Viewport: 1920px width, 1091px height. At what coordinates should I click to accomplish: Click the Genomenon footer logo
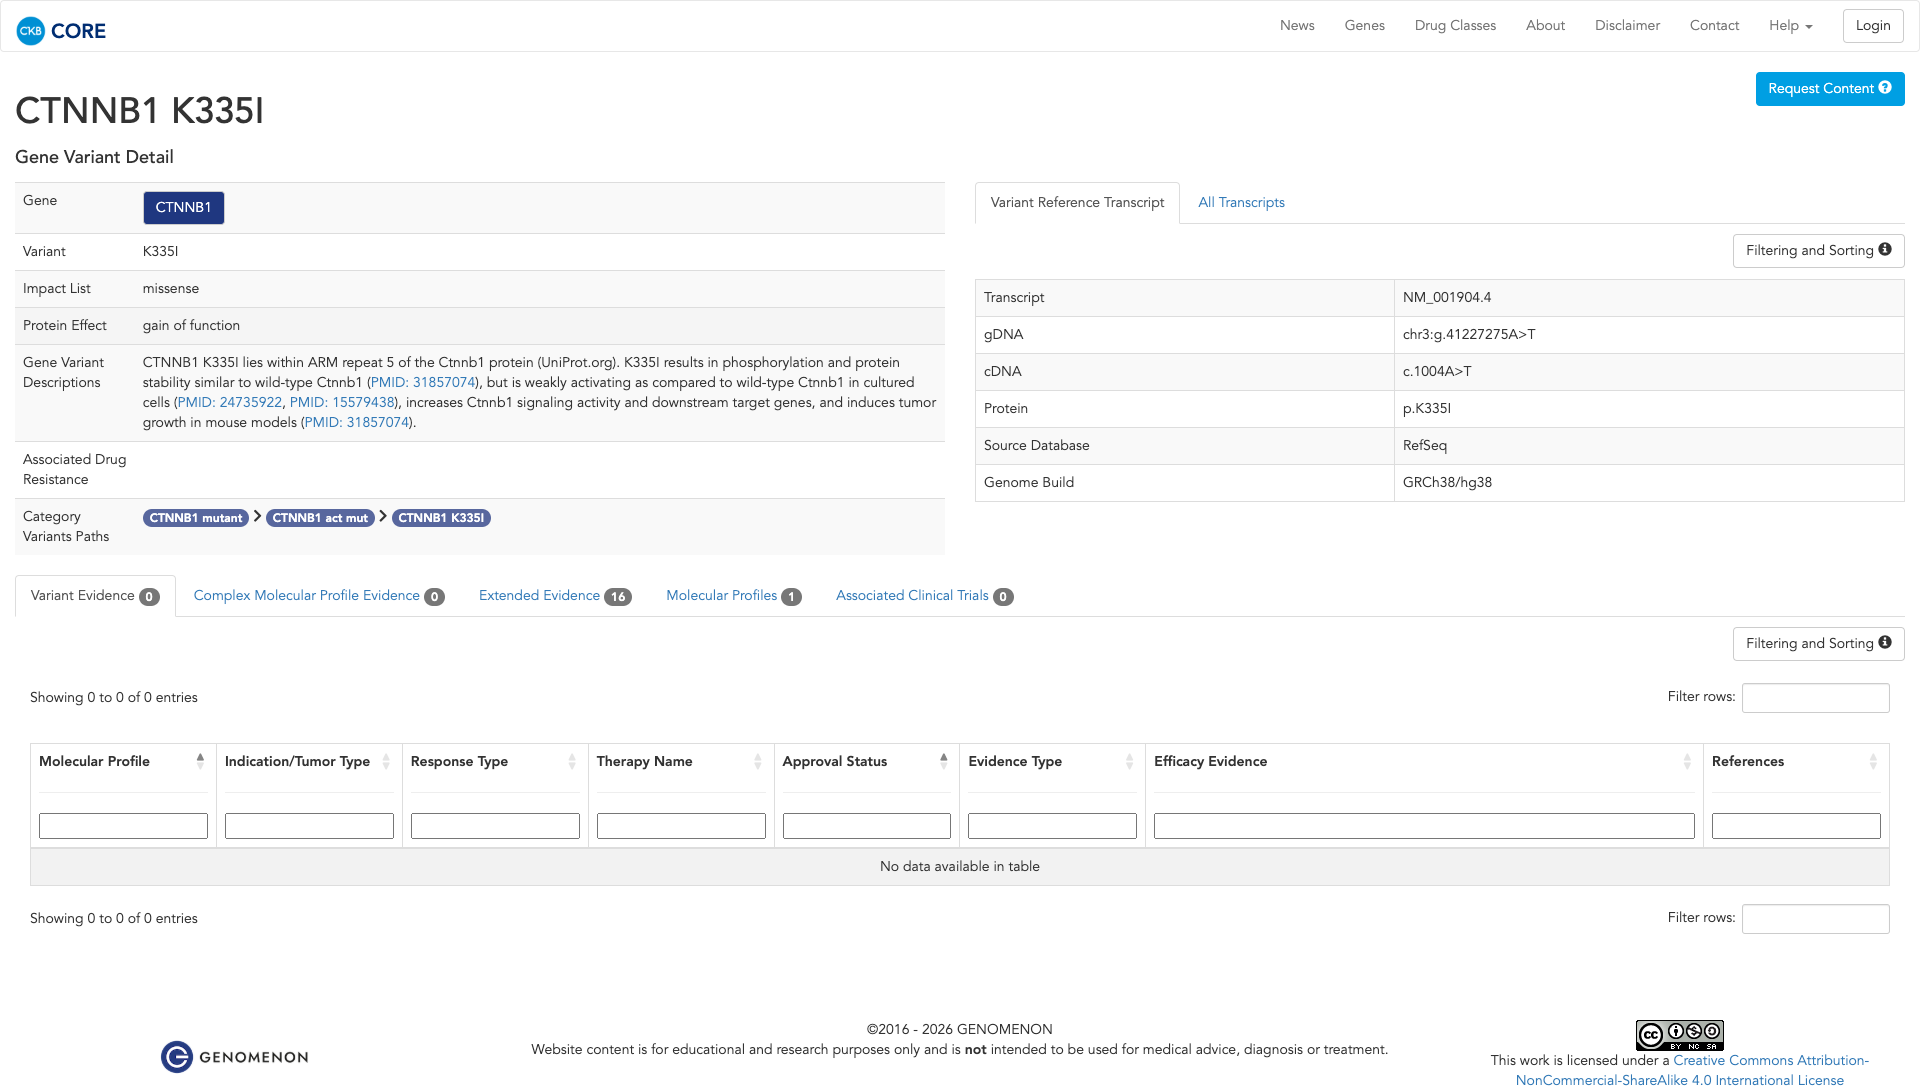235,1057
